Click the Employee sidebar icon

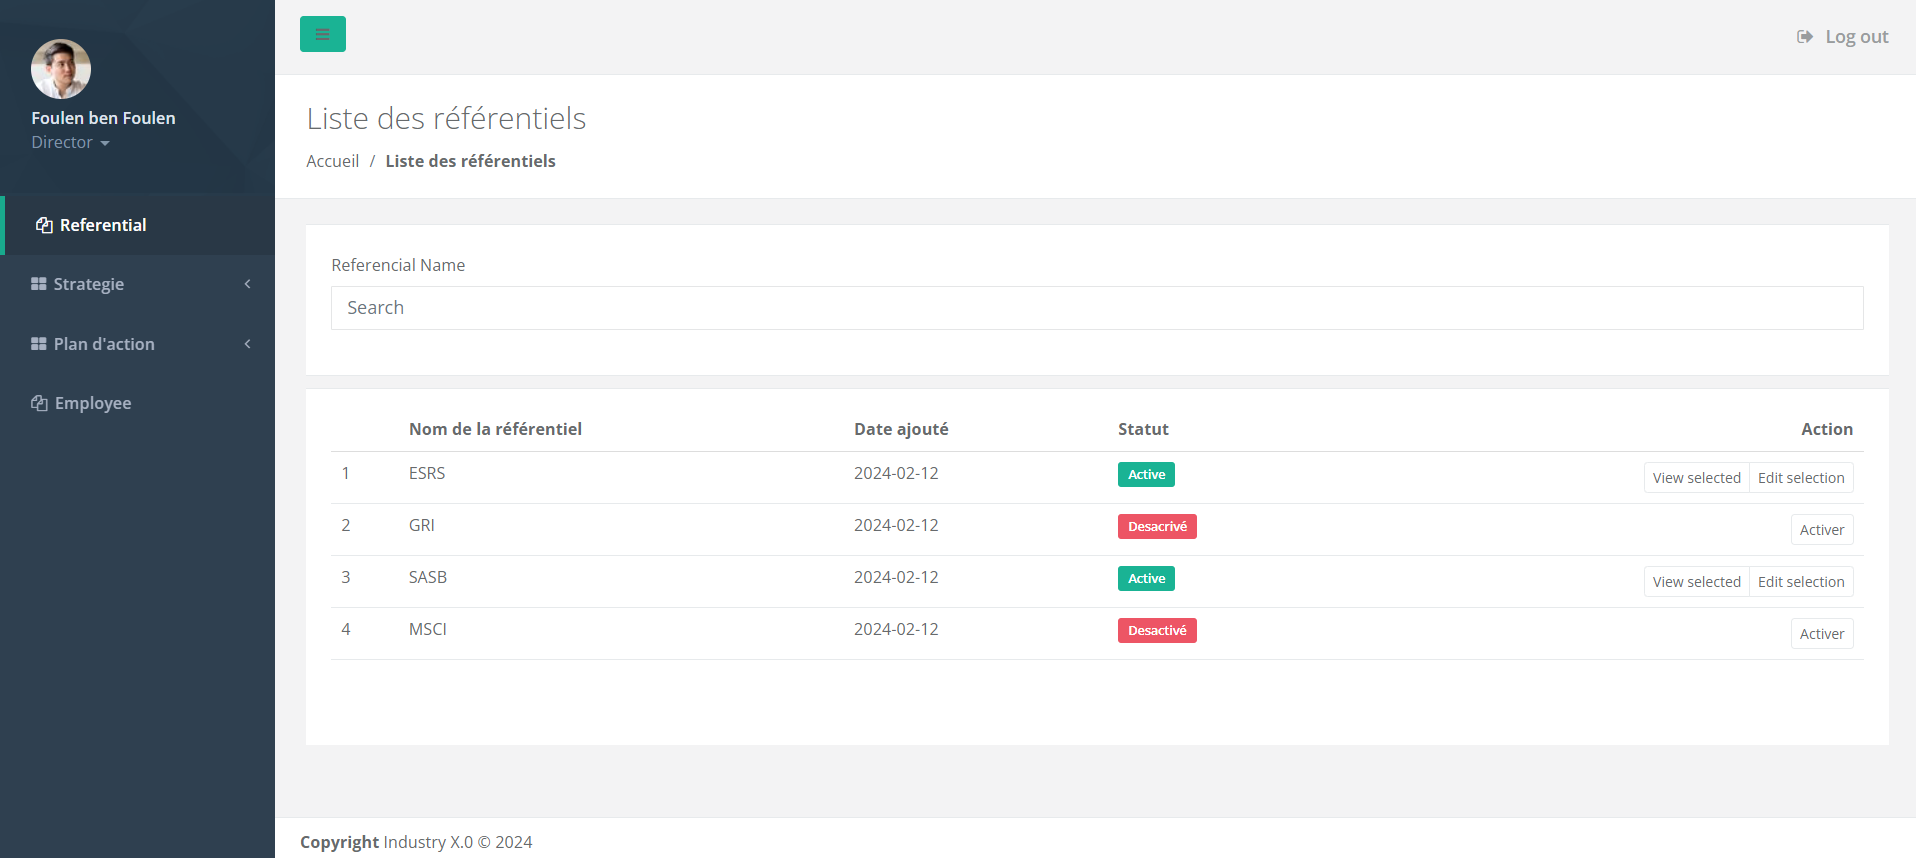pyautogui.click(x=39, y=403)
